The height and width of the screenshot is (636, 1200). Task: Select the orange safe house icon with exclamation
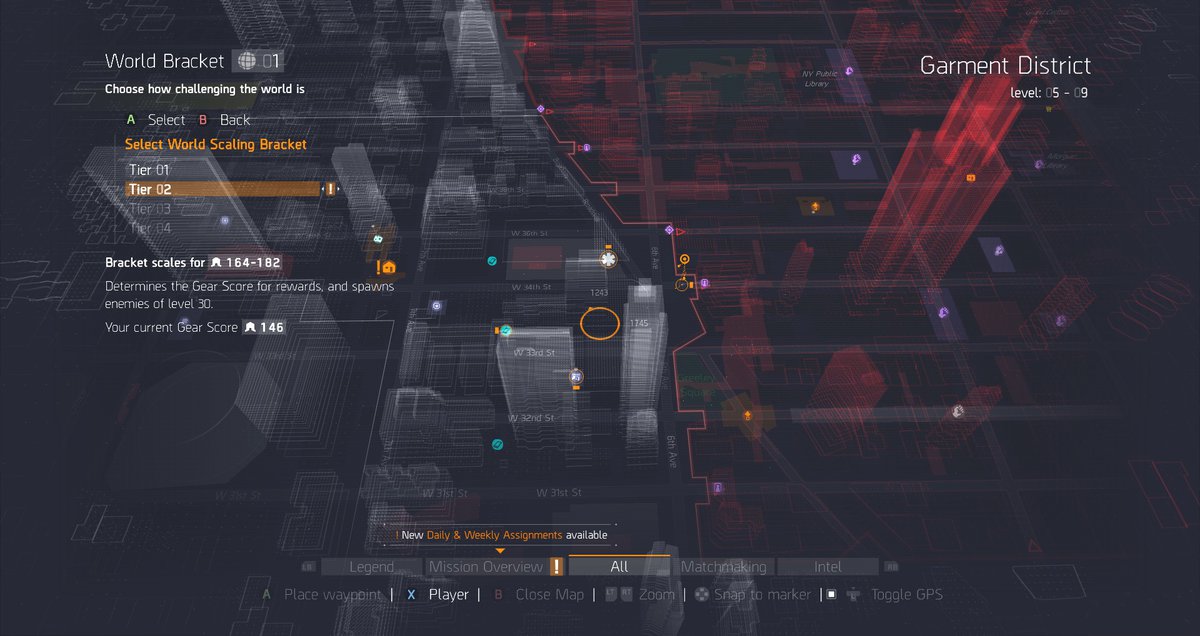pos(388,267)
